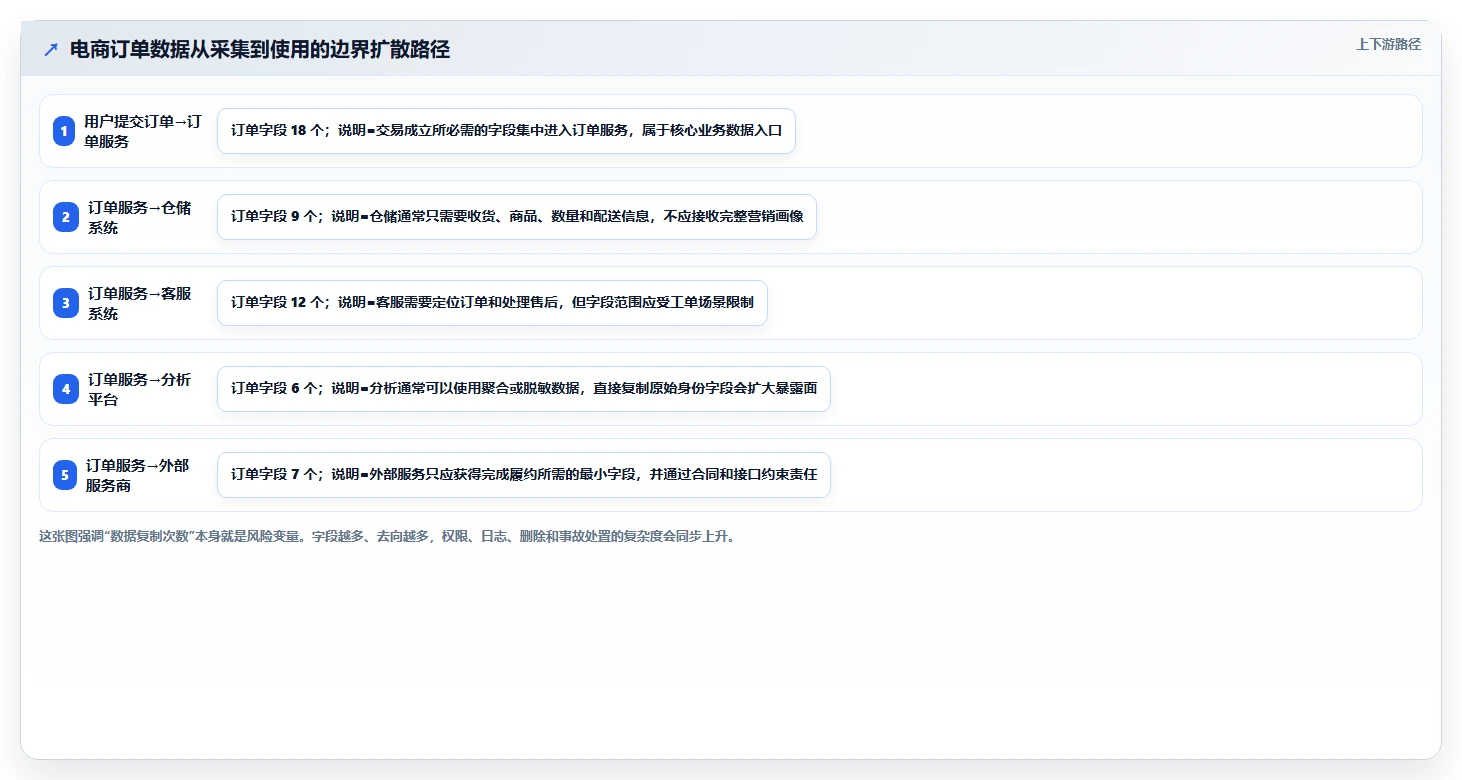This screenshot has height=780, width=1462.
Task: Open the 订单字段 18 个 description box
Action: pyautogui.click(x=506, y=131)
